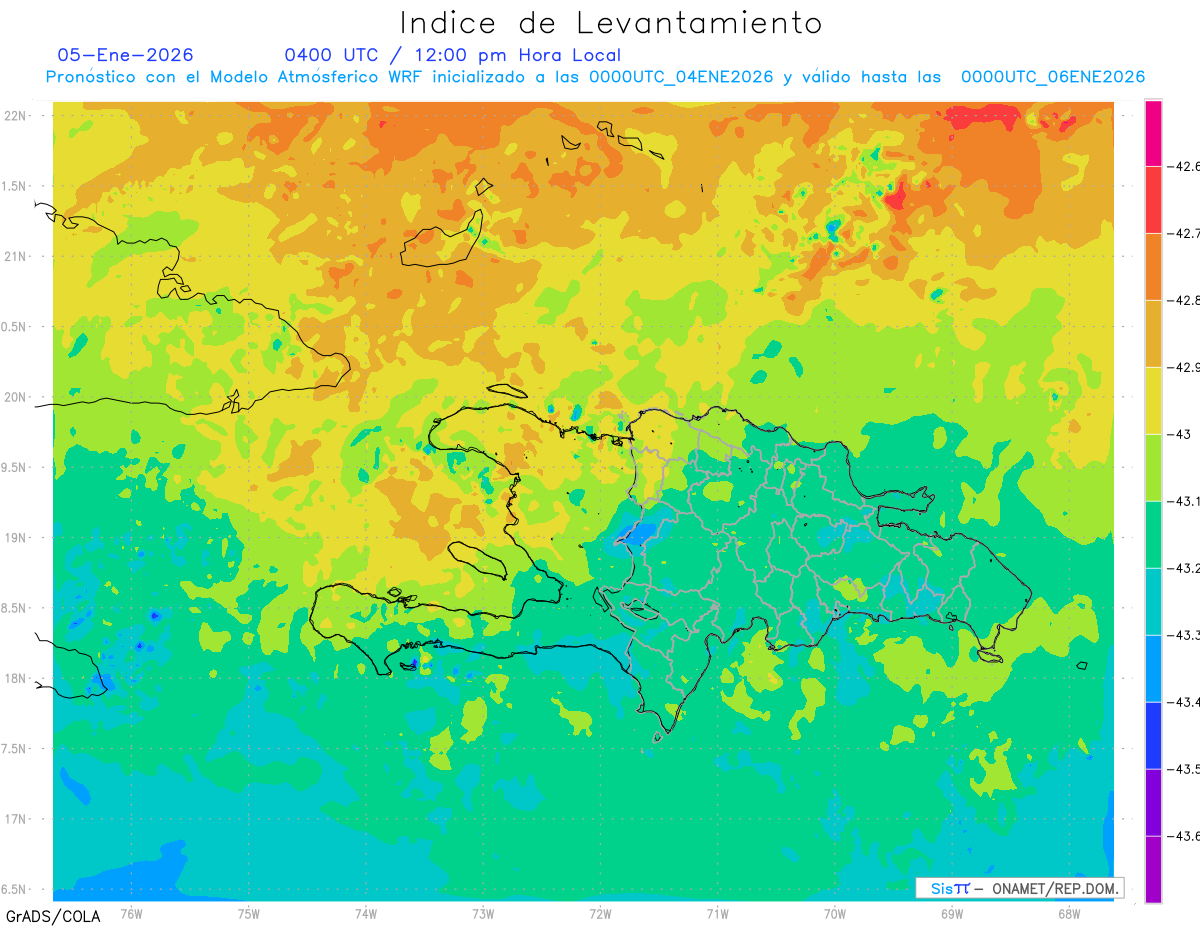
Task: Click the colorbar value '-43.3'
Action: click(1183, 635)
